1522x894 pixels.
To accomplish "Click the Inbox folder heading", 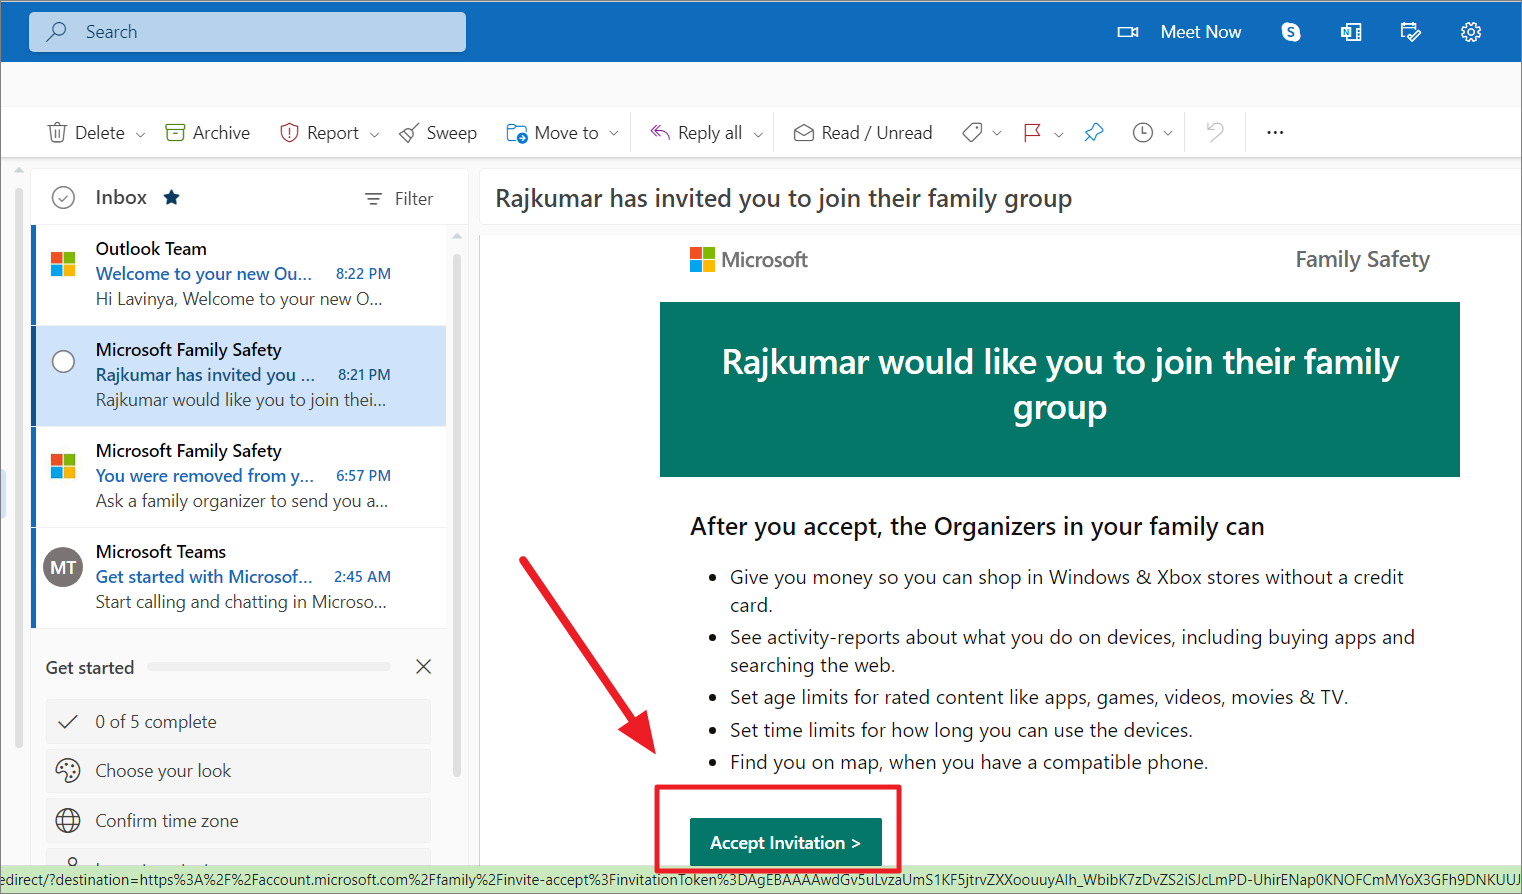I will pos(121,198).
